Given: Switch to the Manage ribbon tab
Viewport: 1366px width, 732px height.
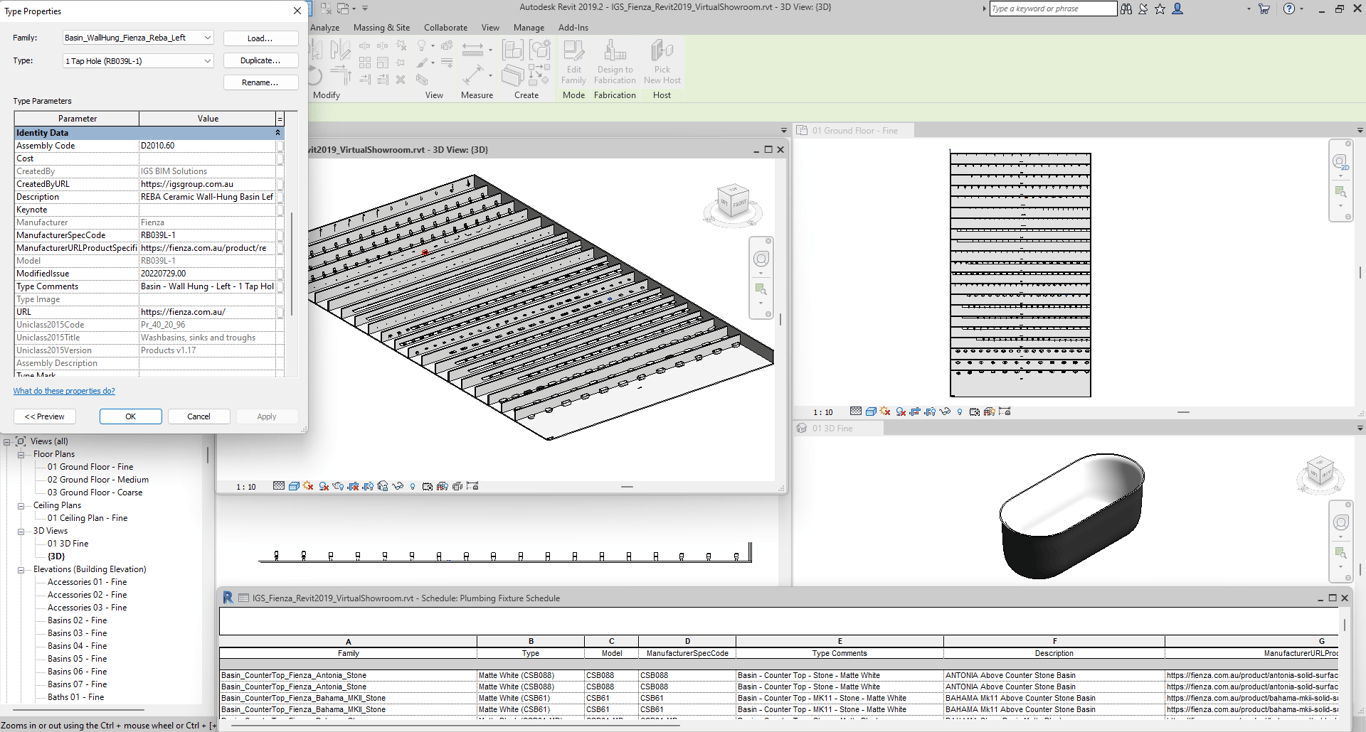Looking at the screenshot, I should click(x=528, y=28).
